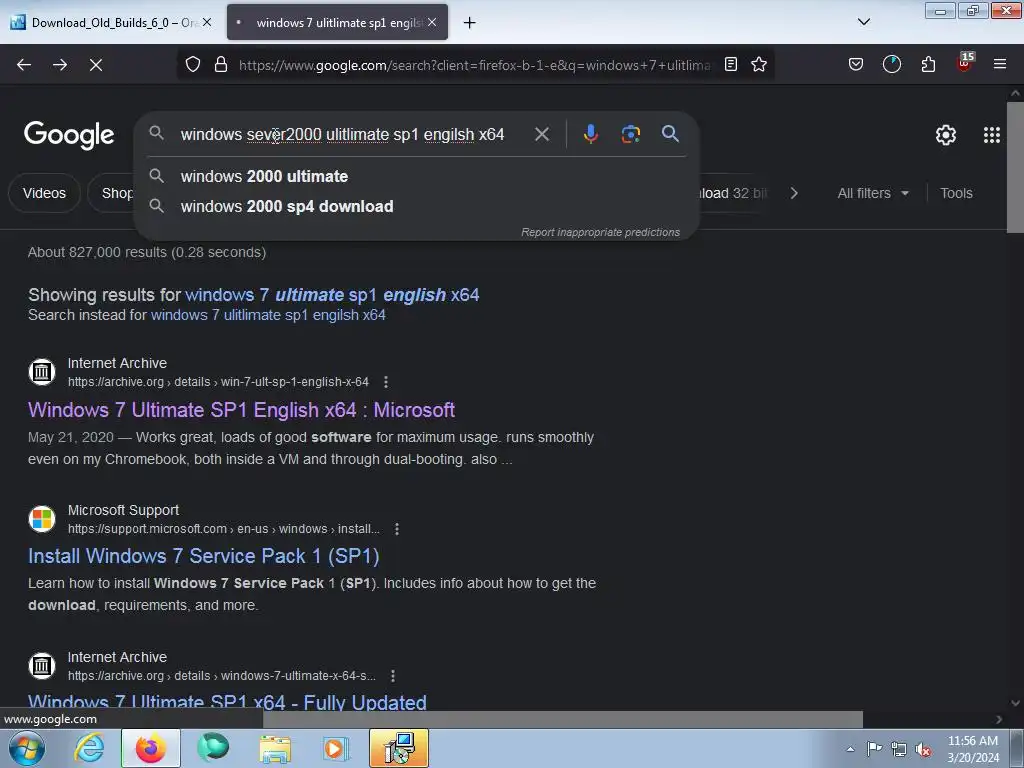Submit the search with the blue magnifier icon

[x=670, y=134]
